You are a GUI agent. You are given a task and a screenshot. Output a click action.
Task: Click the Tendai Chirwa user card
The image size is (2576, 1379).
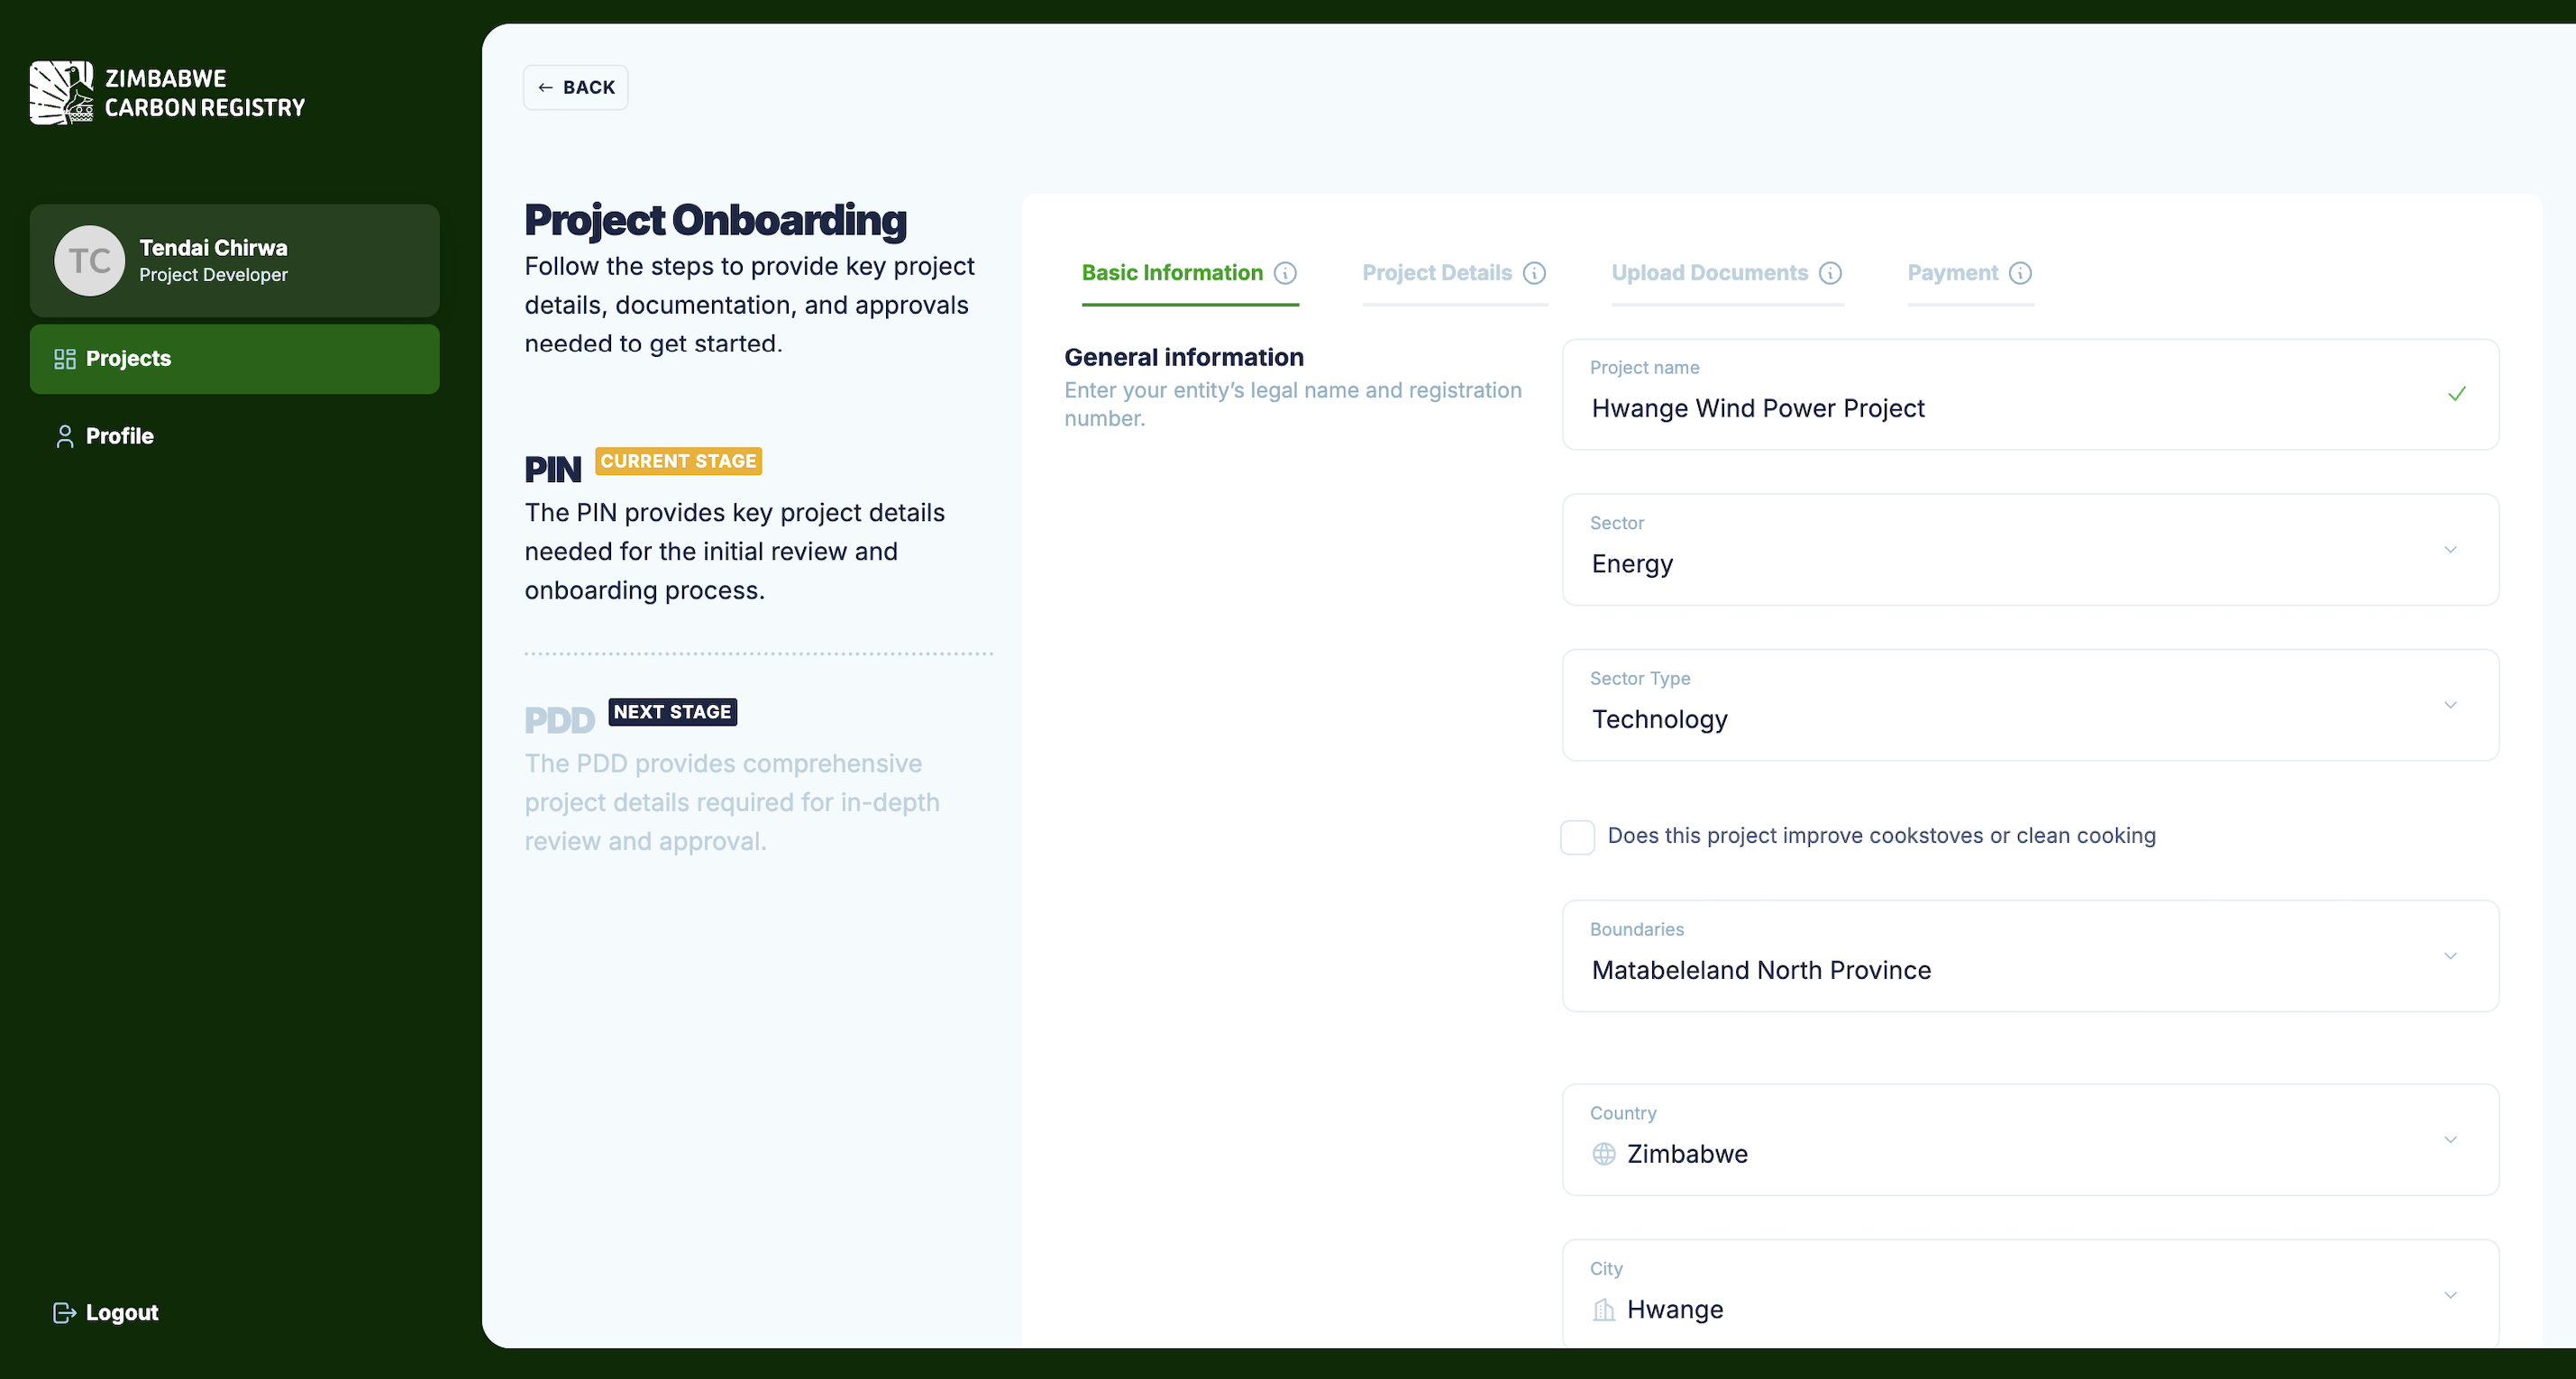(234, 261)
